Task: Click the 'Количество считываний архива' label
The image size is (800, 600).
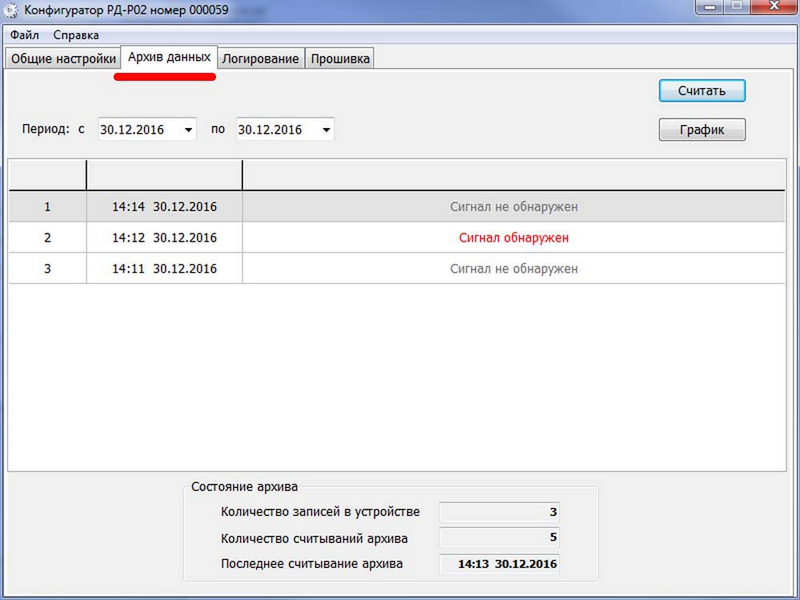Action: tap(314, 538)
